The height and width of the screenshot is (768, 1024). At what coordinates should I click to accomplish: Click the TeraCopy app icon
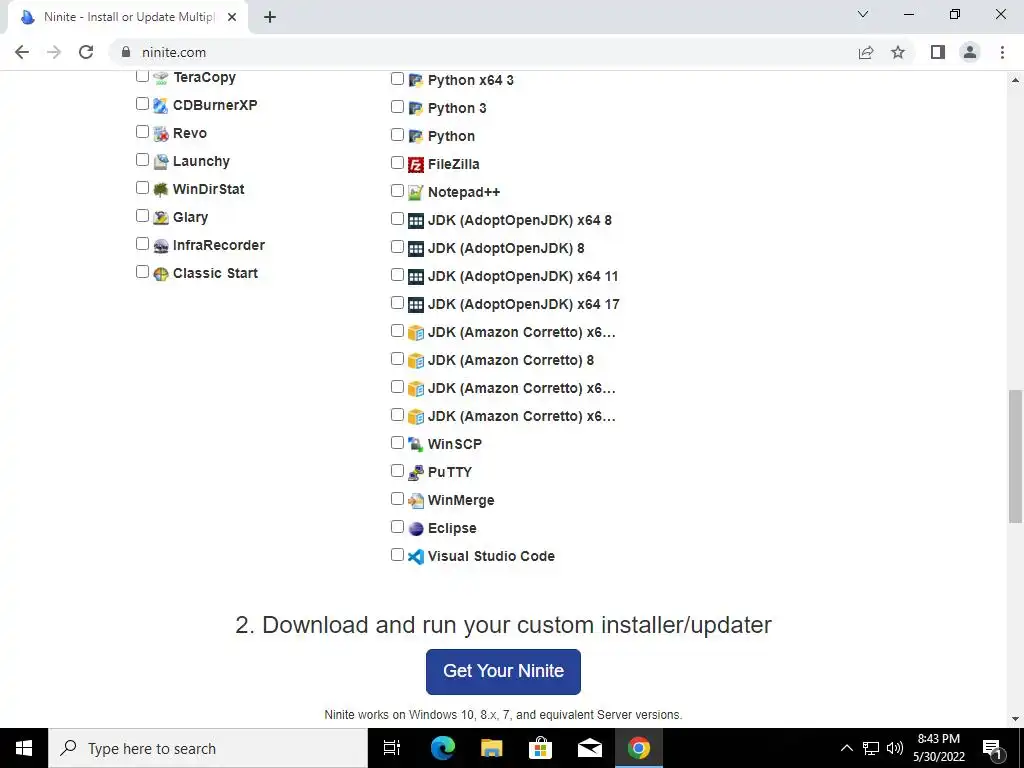(161, 78)
